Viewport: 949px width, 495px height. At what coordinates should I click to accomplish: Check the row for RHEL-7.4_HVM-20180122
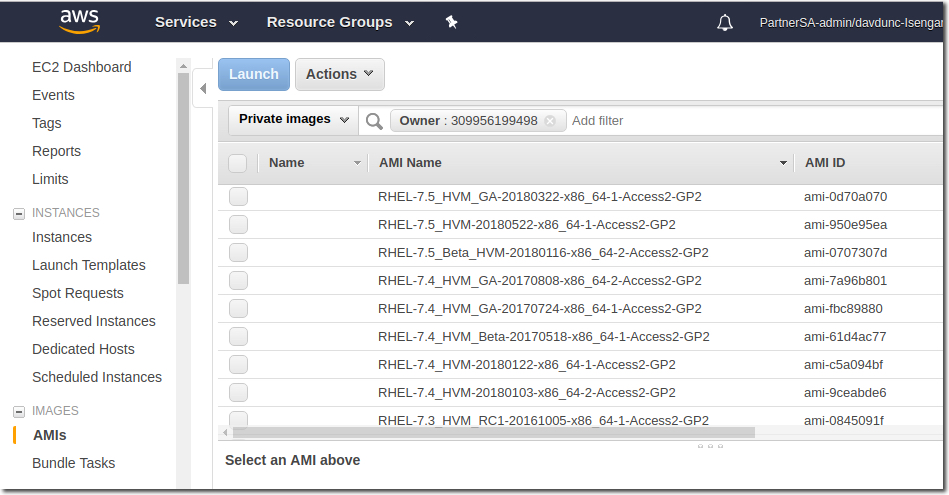(238, 364)
